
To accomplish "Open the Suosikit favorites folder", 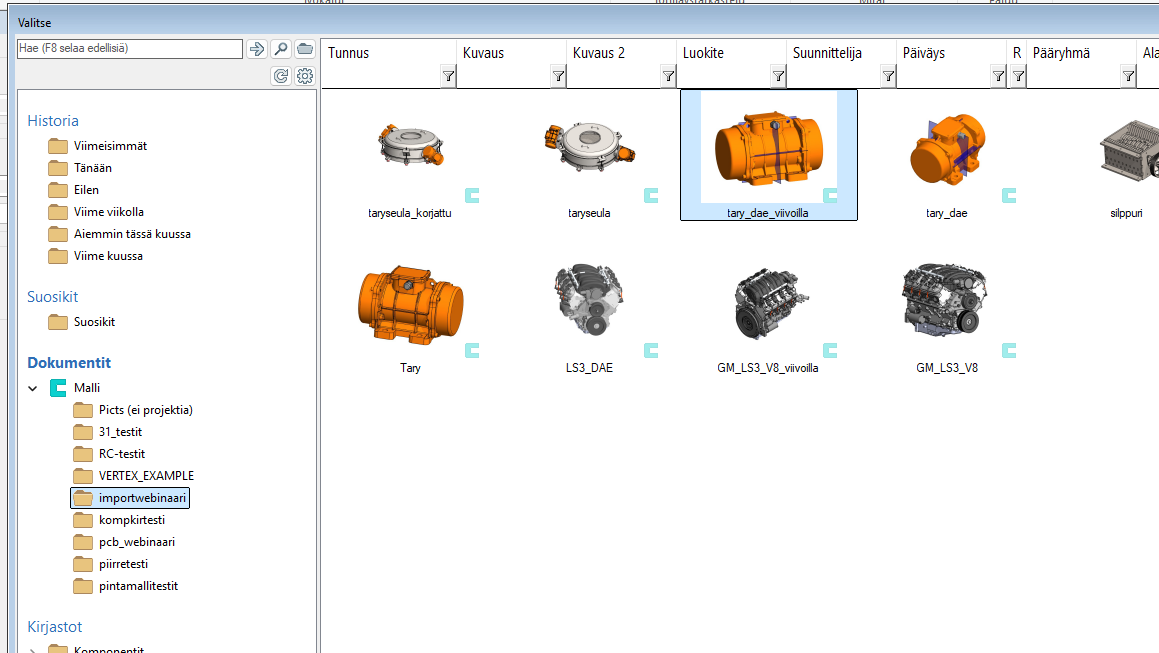I will (94, 322).
